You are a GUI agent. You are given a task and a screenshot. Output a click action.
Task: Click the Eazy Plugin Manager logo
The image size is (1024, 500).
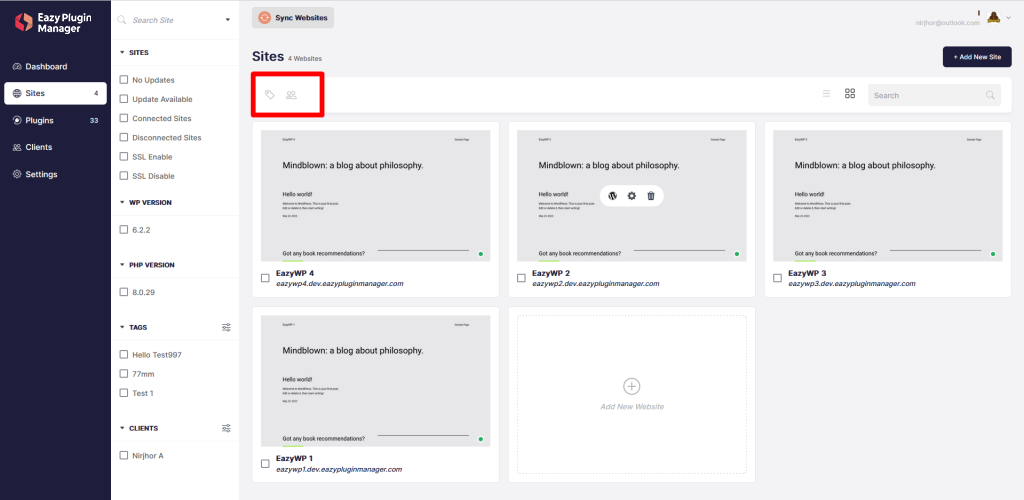point(53,23)
